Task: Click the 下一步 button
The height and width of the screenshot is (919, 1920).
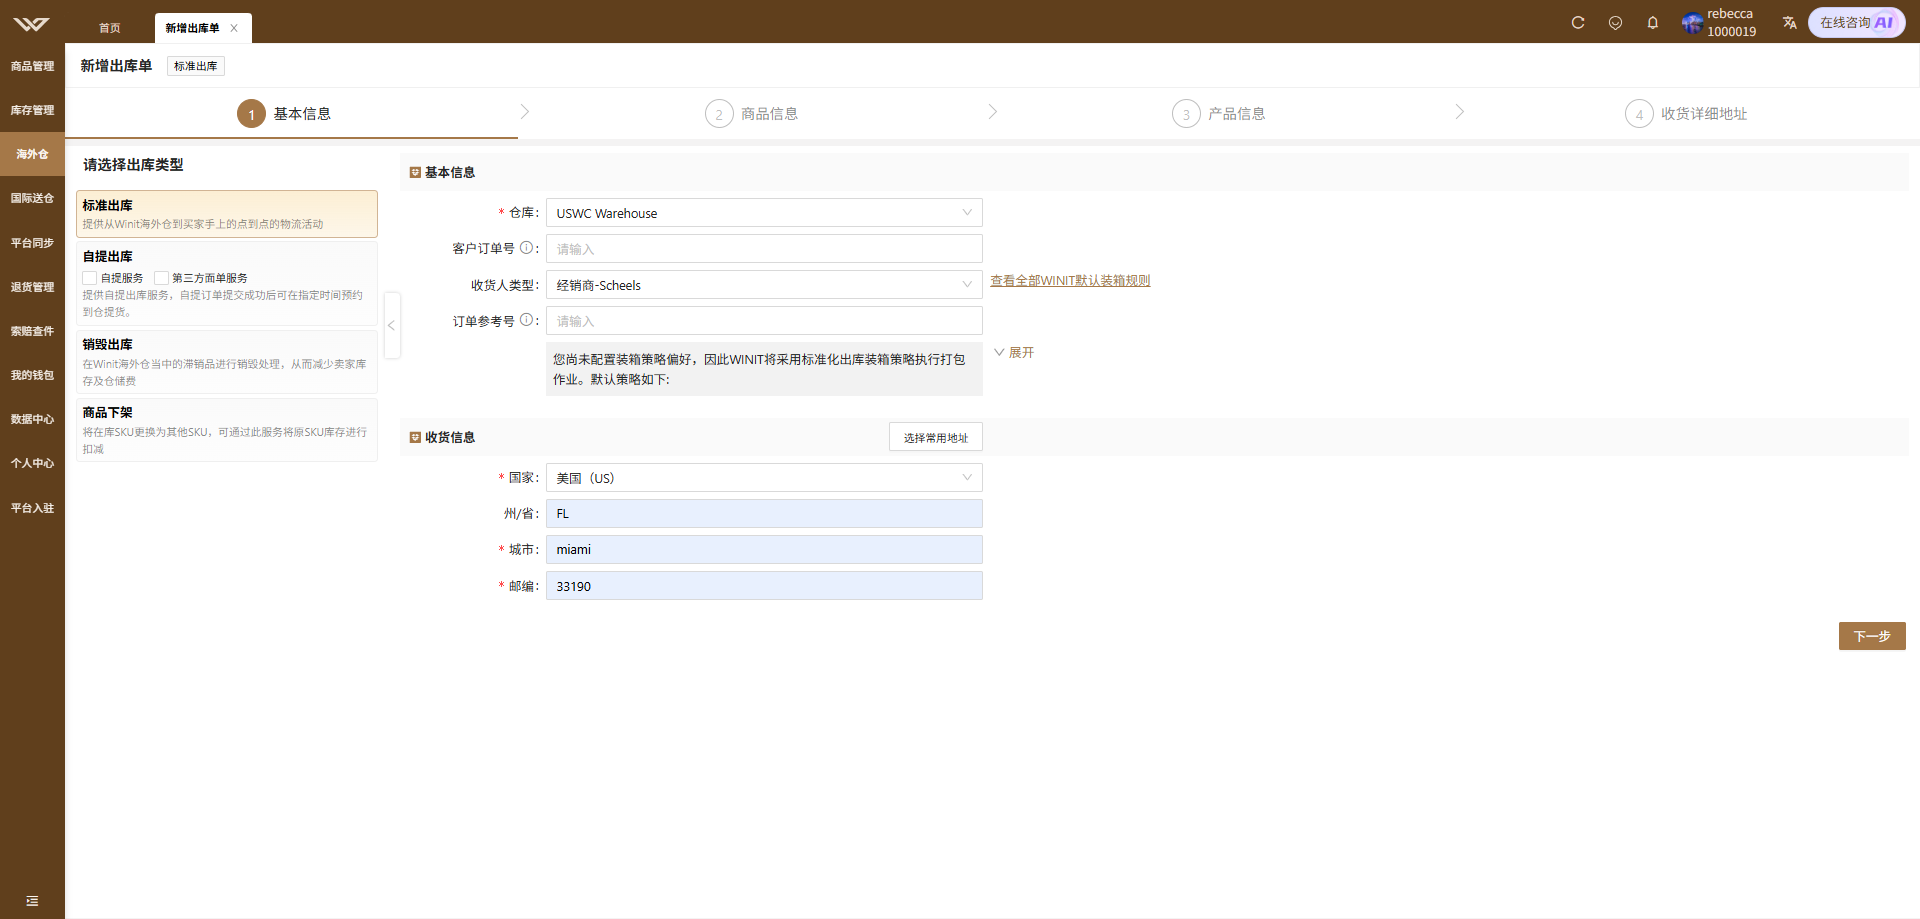Action: pyautogui.click(x=1872, y=636)
